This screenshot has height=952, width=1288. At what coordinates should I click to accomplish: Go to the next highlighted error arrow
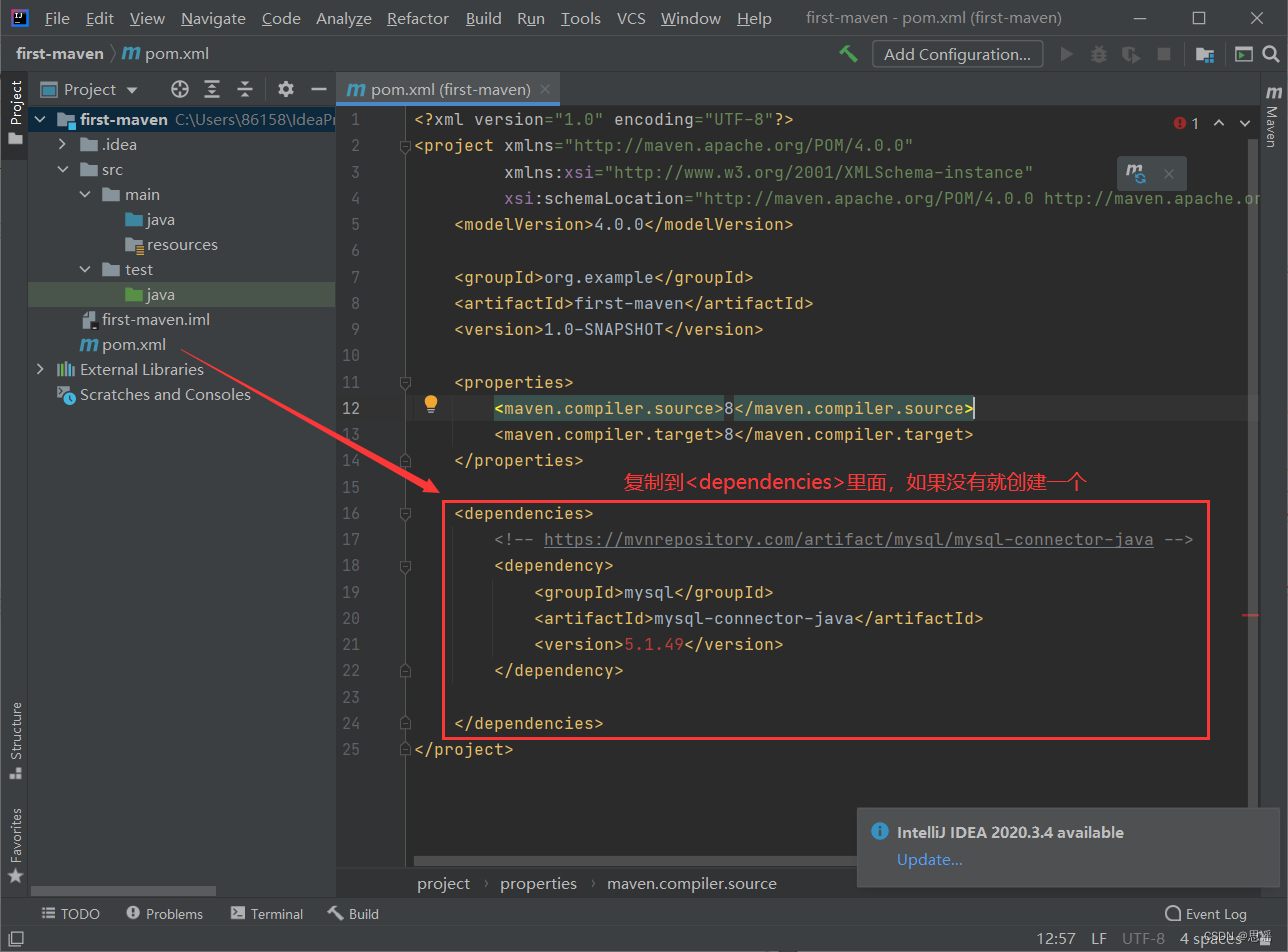pos(1245,123)
